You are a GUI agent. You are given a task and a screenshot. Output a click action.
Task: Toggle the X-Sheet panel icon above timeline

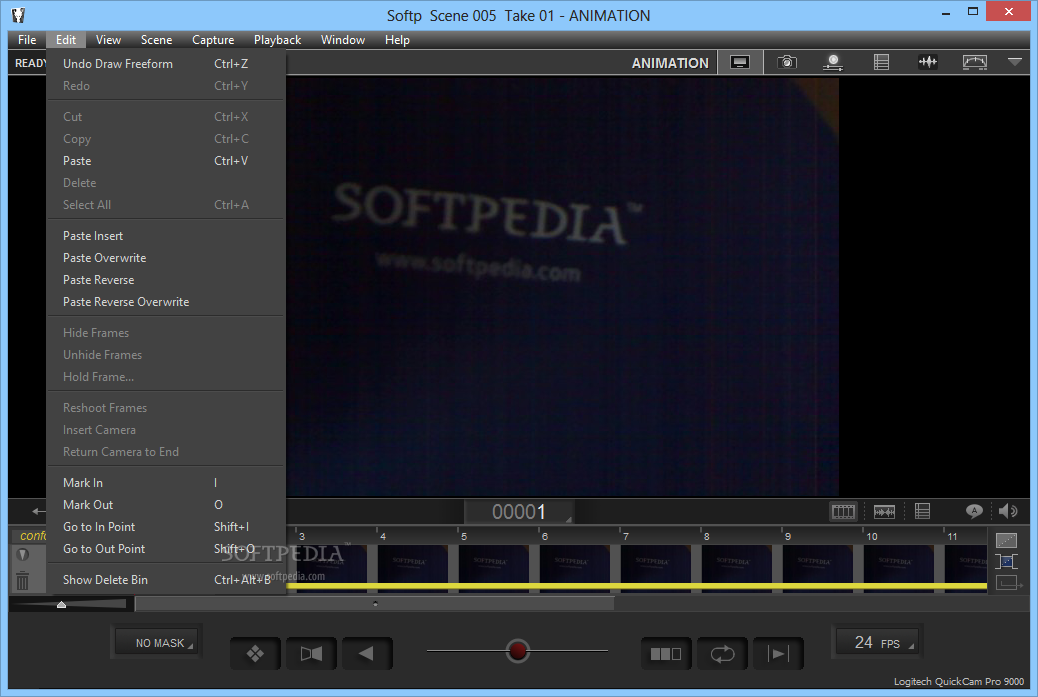pyautogui.click(x=922, y=511)
